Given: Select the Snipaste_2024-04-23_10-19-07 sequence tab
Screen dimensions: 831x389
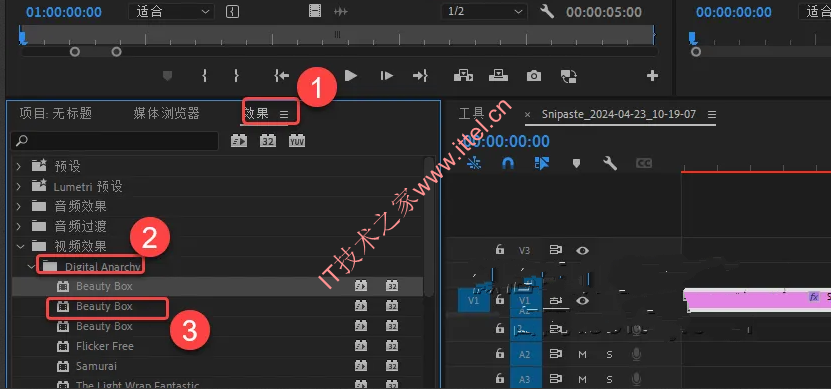Looking at the screenshot, I should click(618, 114).
